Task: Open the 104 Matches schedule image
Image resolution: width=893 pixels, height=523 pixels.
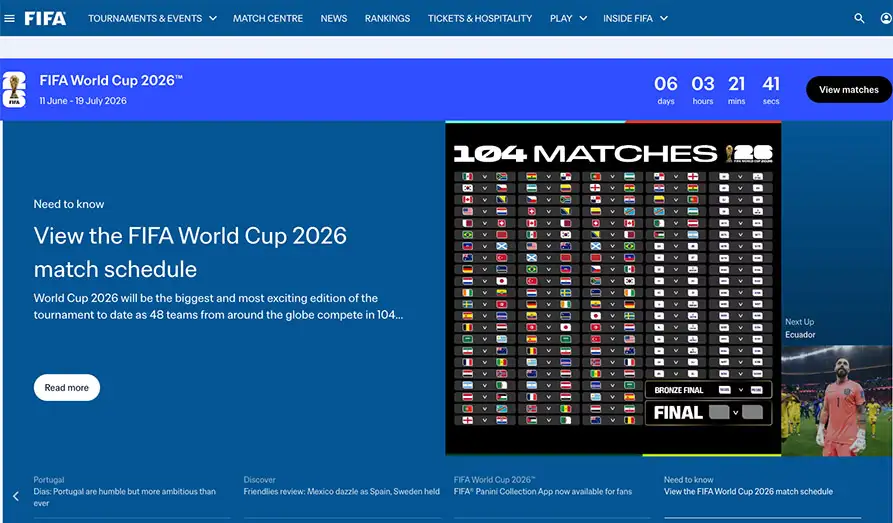Action: tap(613, 288)
